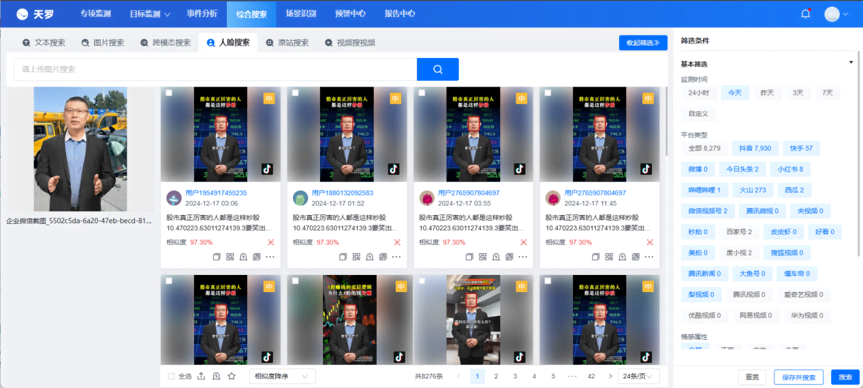Screen dimensions: 863x388
Task: Select the 自定义 time filter
Action: [698, 114]
